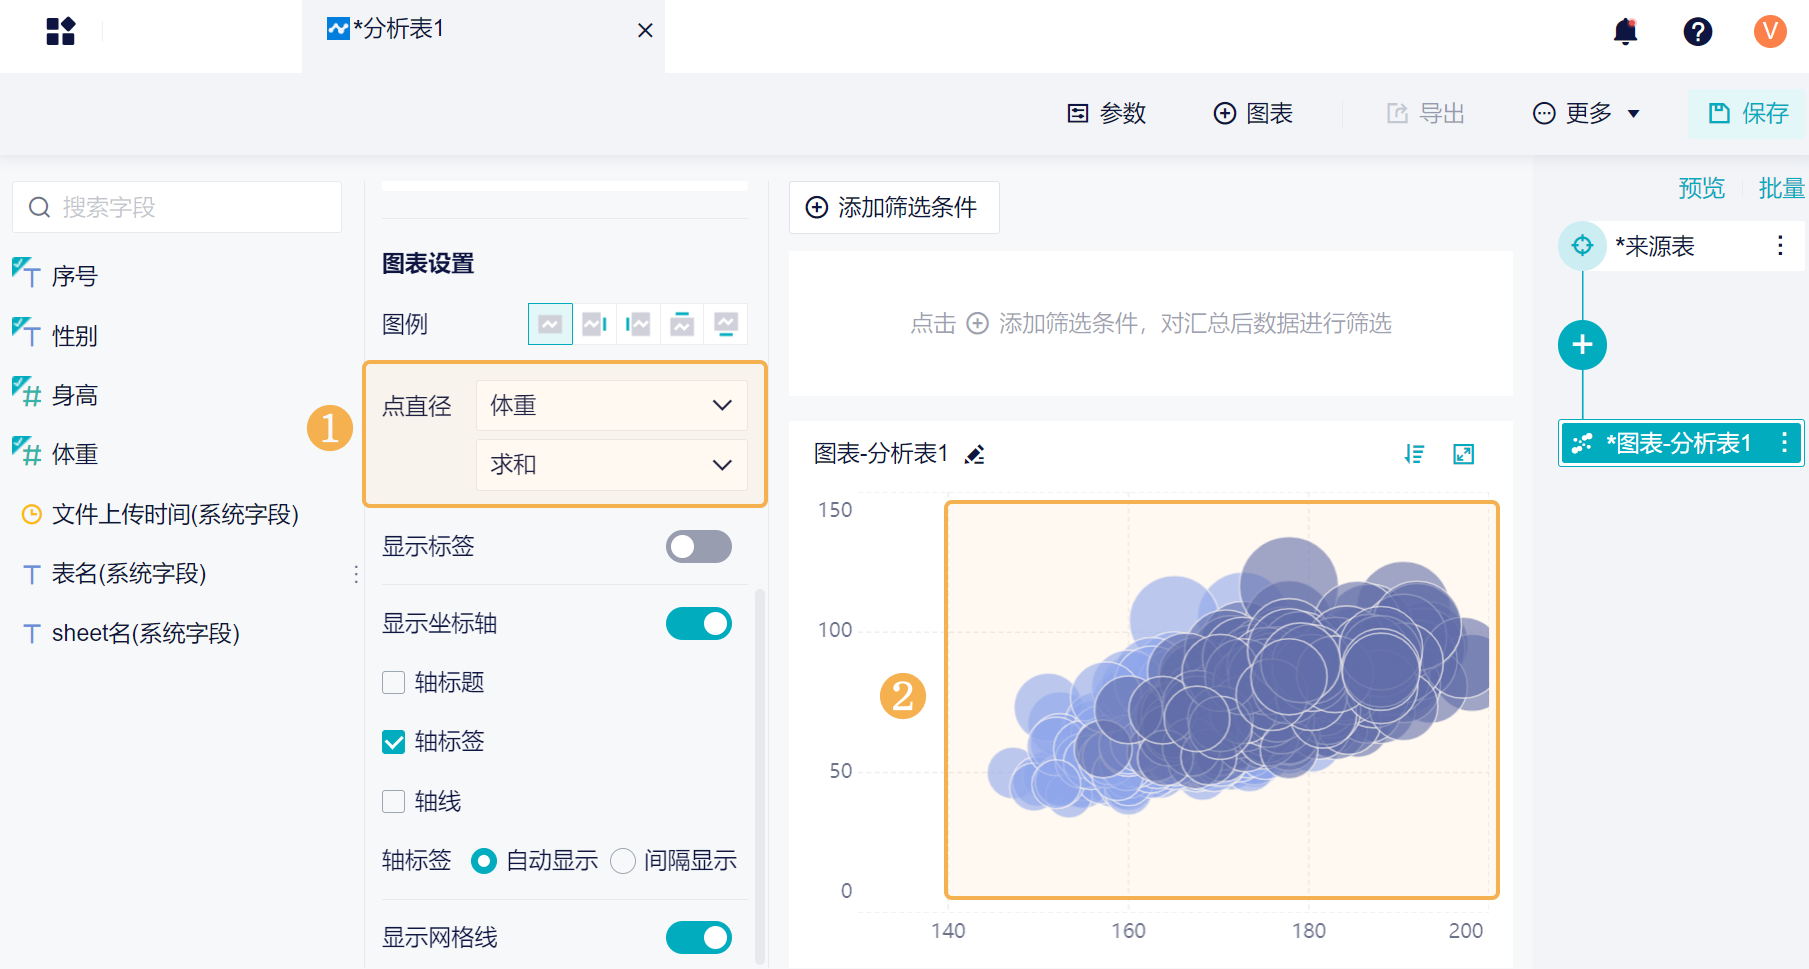Select the 间隔显示 radio option
Screen dimensions: 1809x969
coord(623,861)
